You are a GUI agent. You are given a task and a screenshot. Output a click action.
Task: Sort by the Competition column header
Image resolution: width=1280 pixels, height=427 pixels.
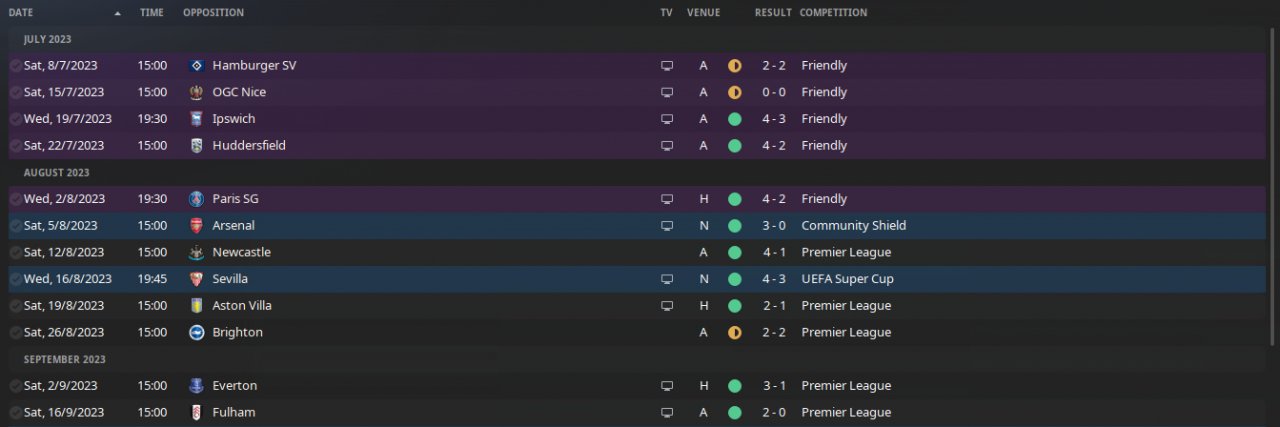pyautogui.click(x=833, y=13)
